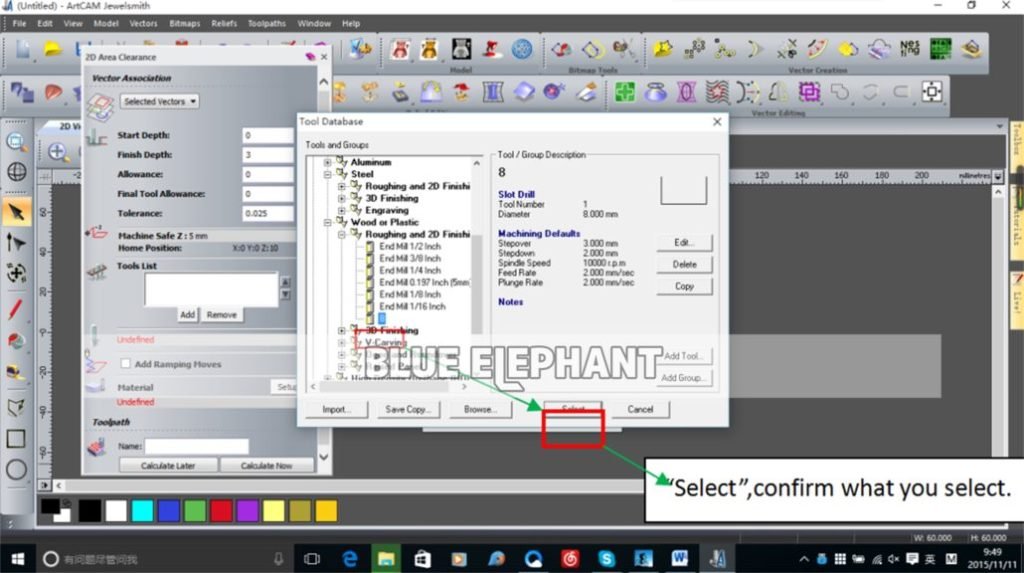
Task: Select the arrow Select Vectors tool
Action: pos(16,212)
